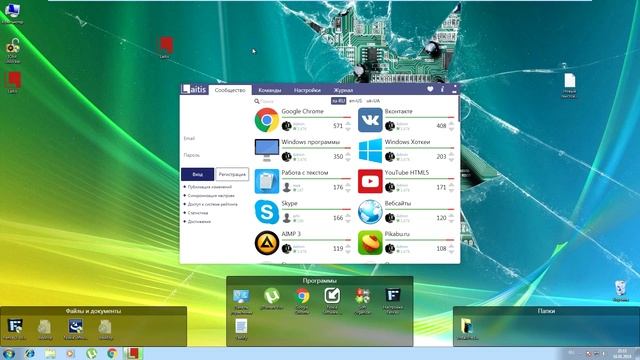Click the Программы fence title

(320, 281)
